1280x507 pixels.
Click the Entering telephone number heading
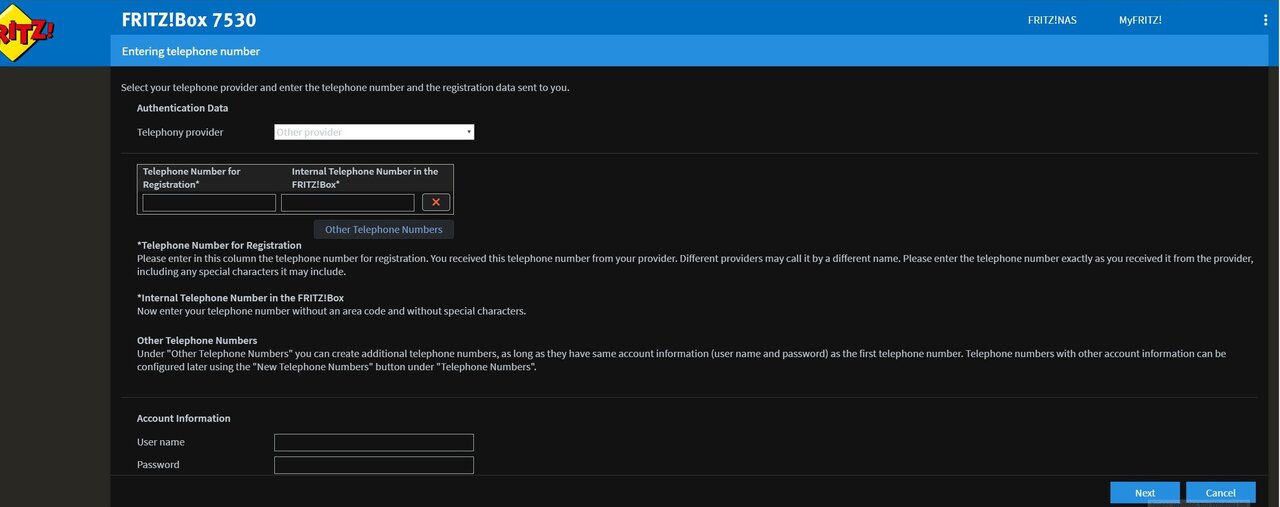tap(191, 51)
